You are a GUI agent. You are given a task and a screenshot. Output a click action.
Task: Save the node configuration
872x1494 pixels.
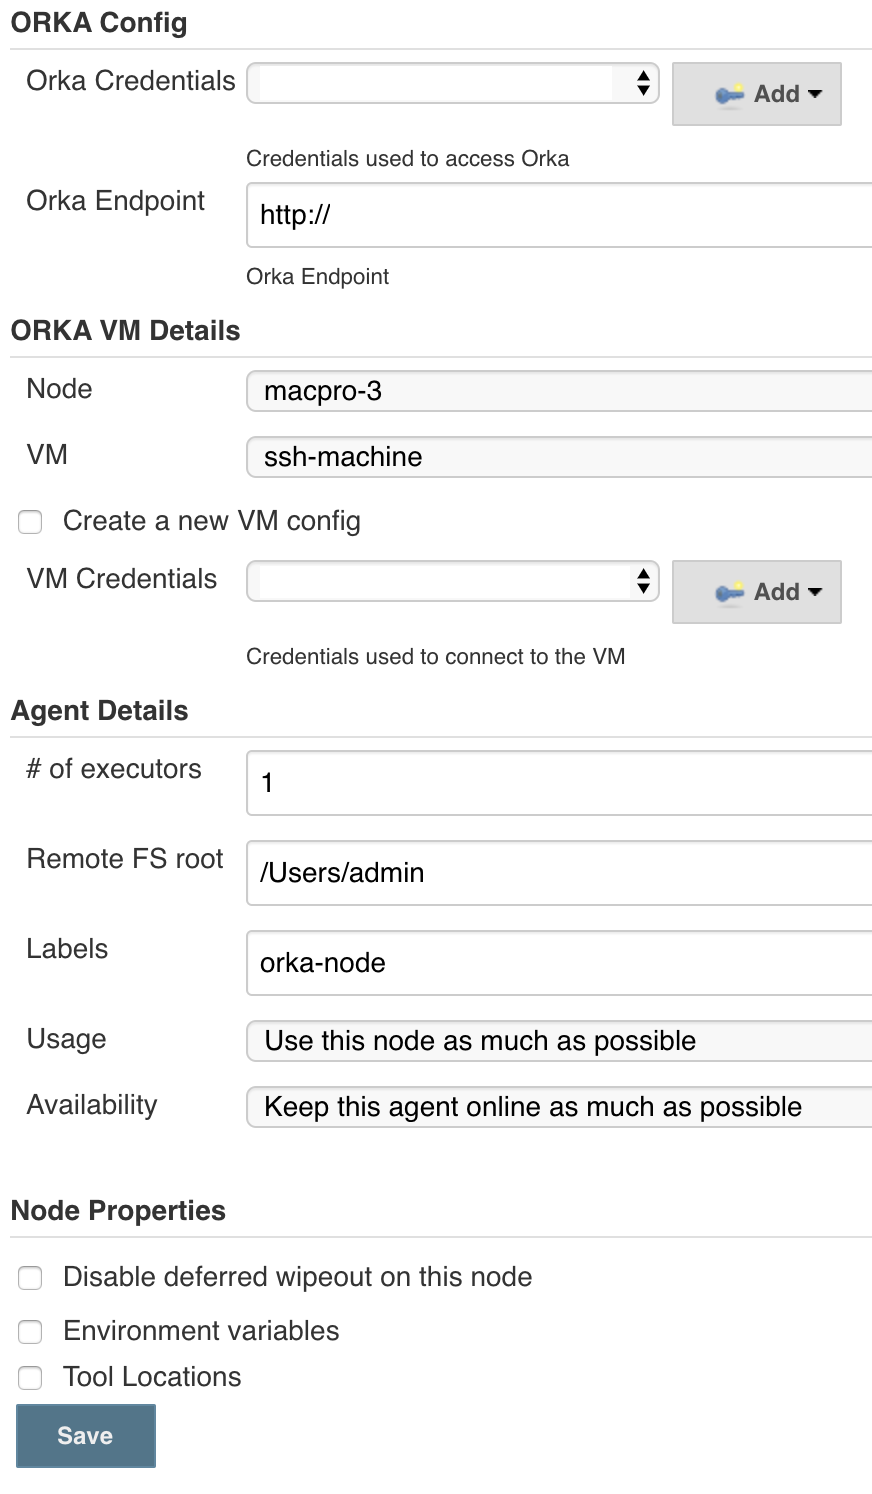point(86,1436)
